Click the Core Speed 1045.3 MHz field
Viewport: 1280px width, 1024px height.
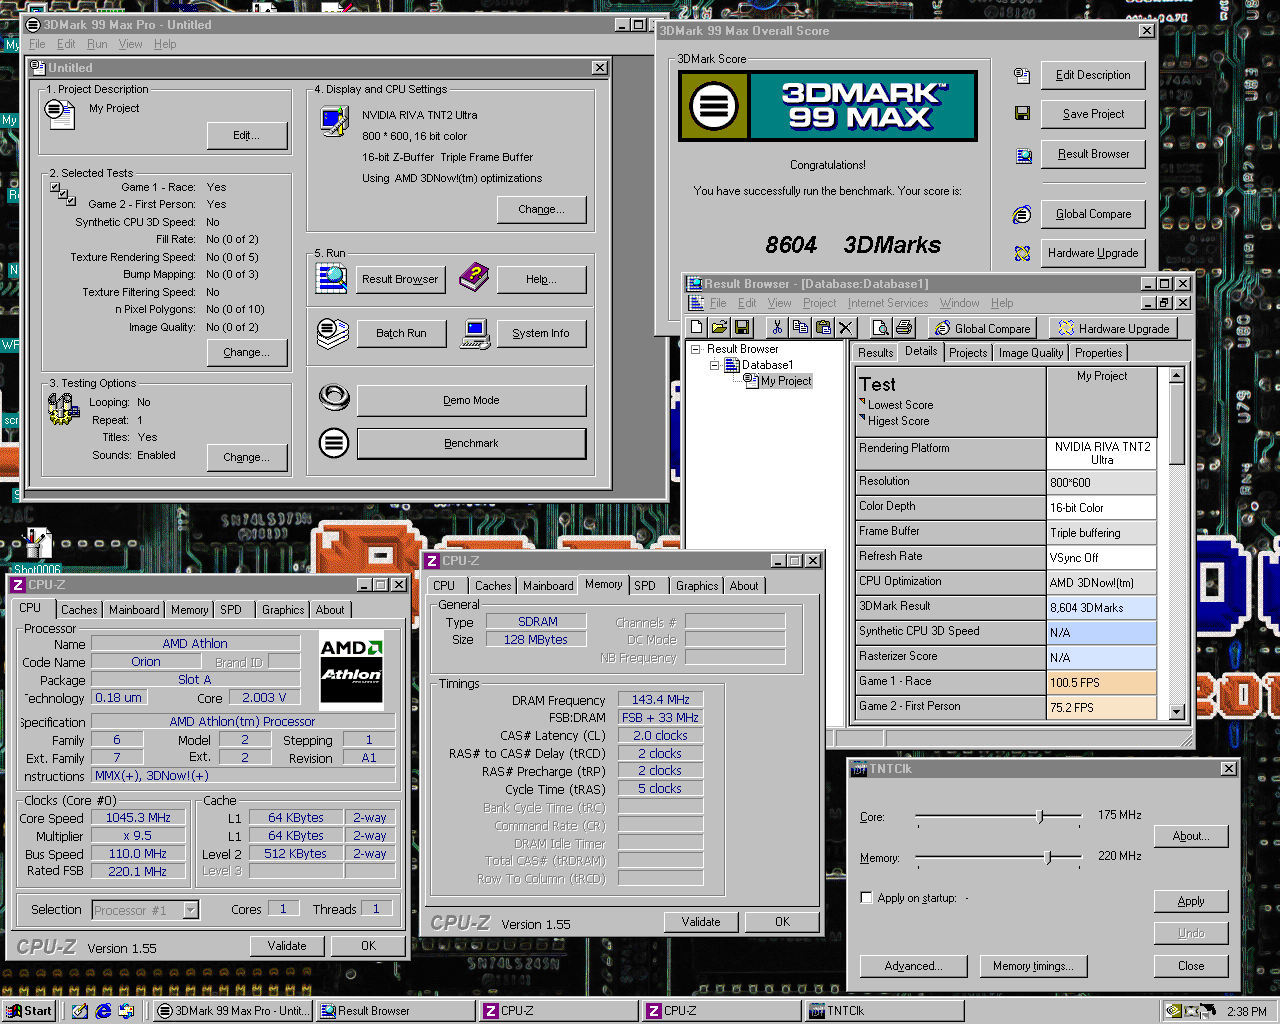[x=139, y=818]
